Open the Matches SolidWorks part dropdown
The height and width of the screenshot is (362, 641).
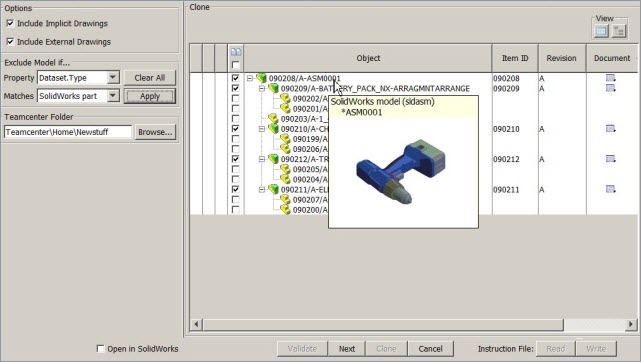(x=113, y=96)
